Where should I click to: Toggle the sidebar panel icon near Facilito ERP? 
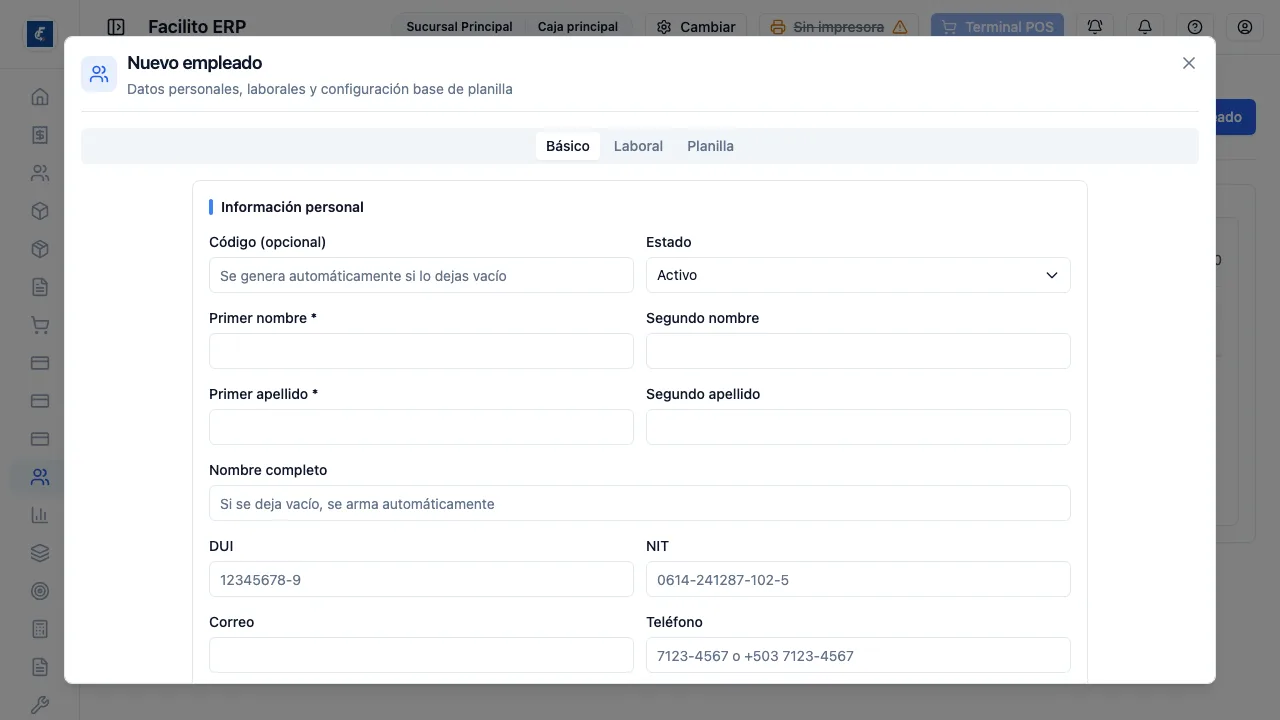(116, 27)
